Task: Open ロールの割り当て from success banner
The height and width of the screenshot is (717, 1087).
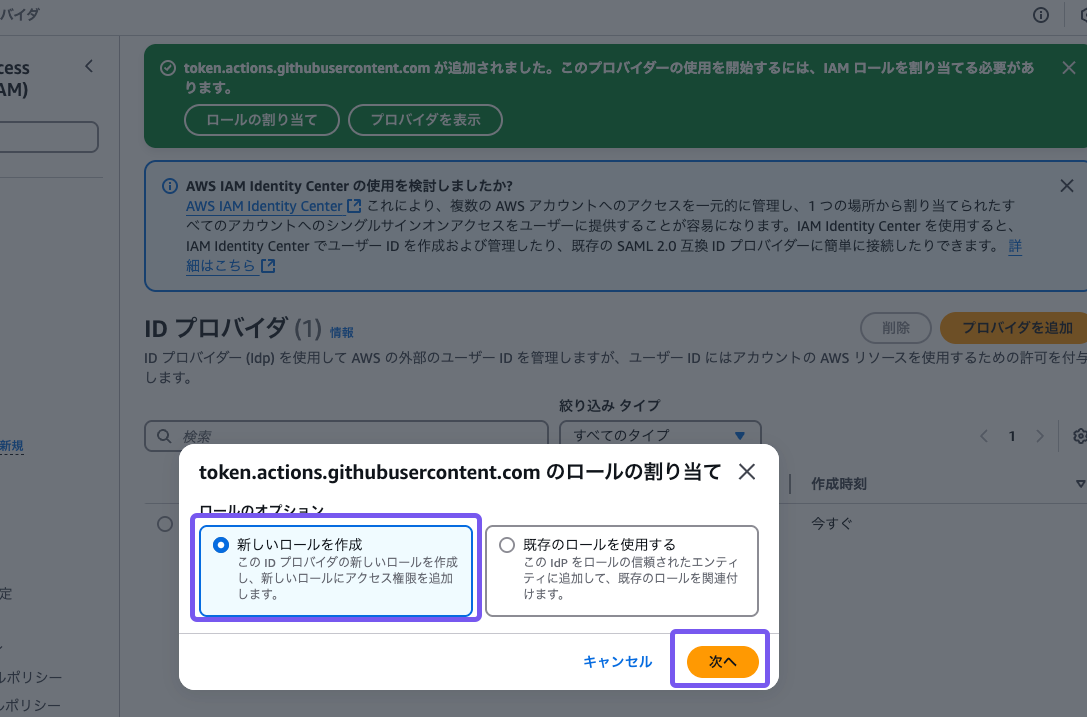Action: point(261,120)
